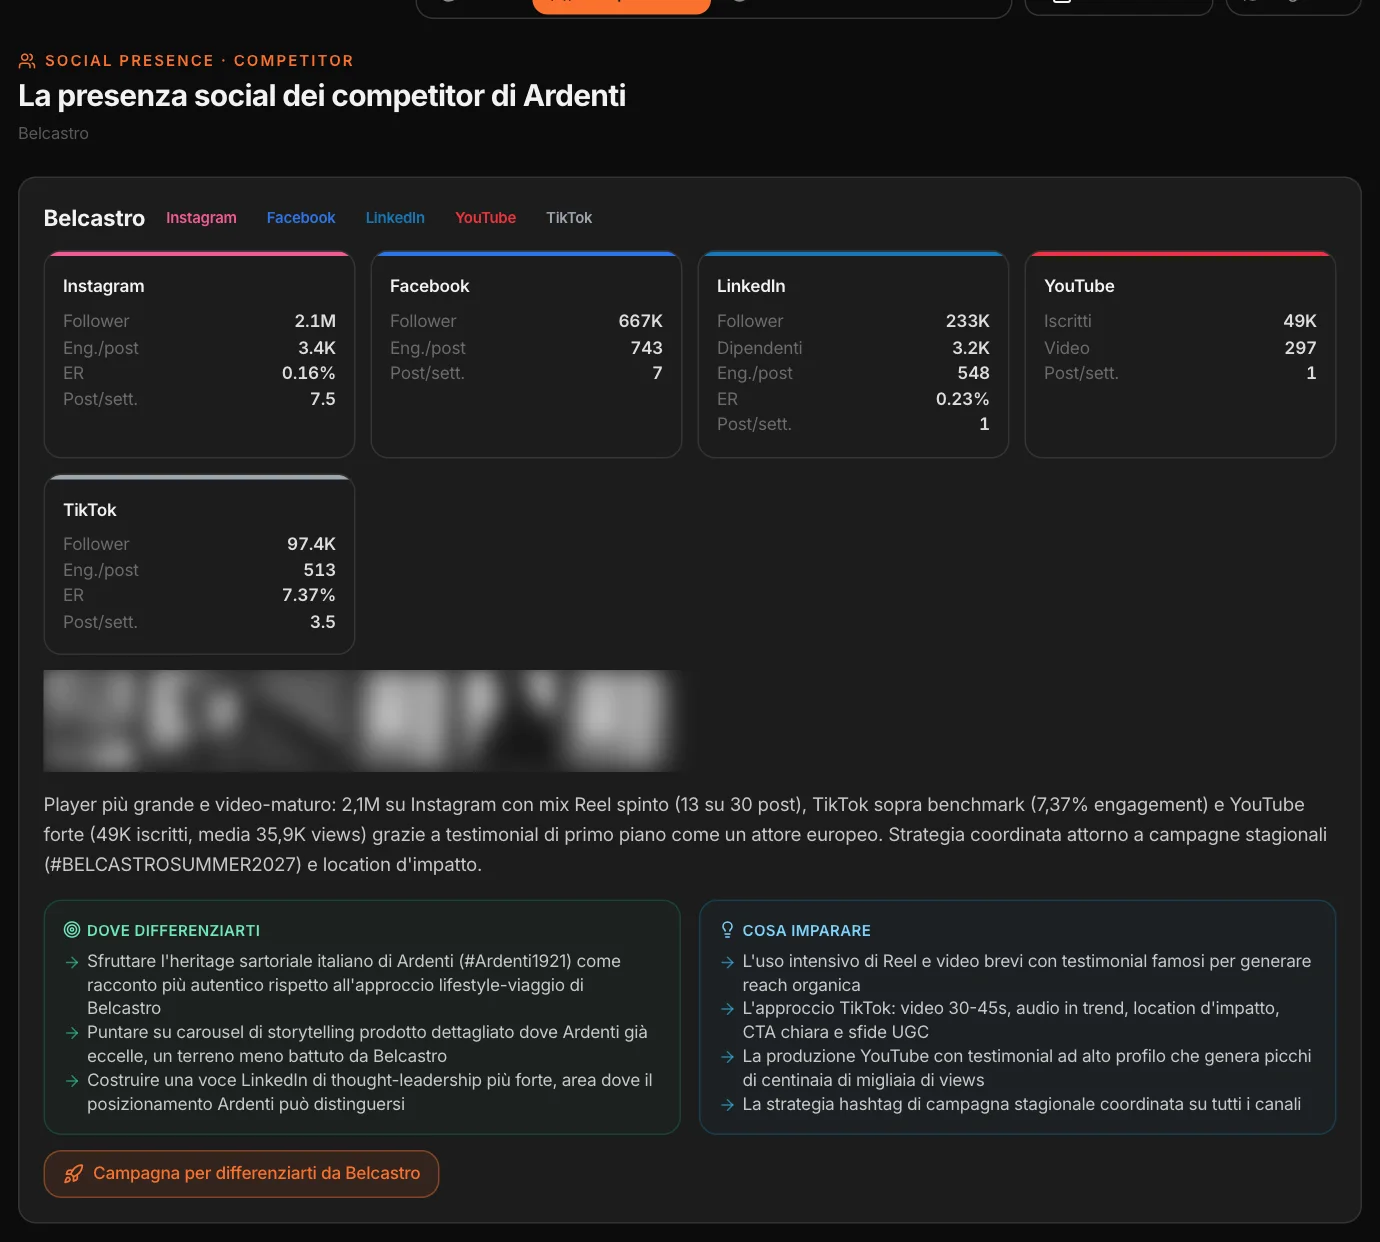This screenshot has height=1242, width=1380.
Task: Click the arrow before "Sfruttare l'heritage sartoriale"
Action: point(72,962)
